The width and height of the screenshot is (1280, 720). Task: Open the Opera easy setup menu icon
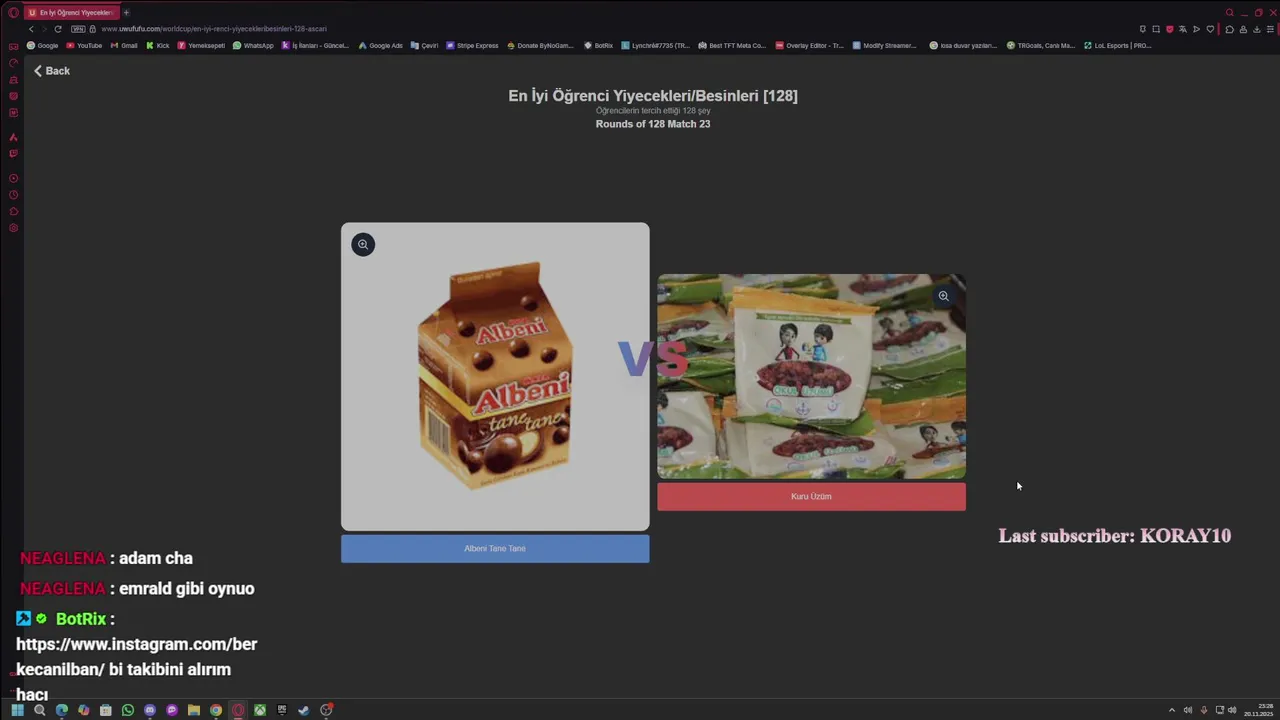click(1270, 29)
